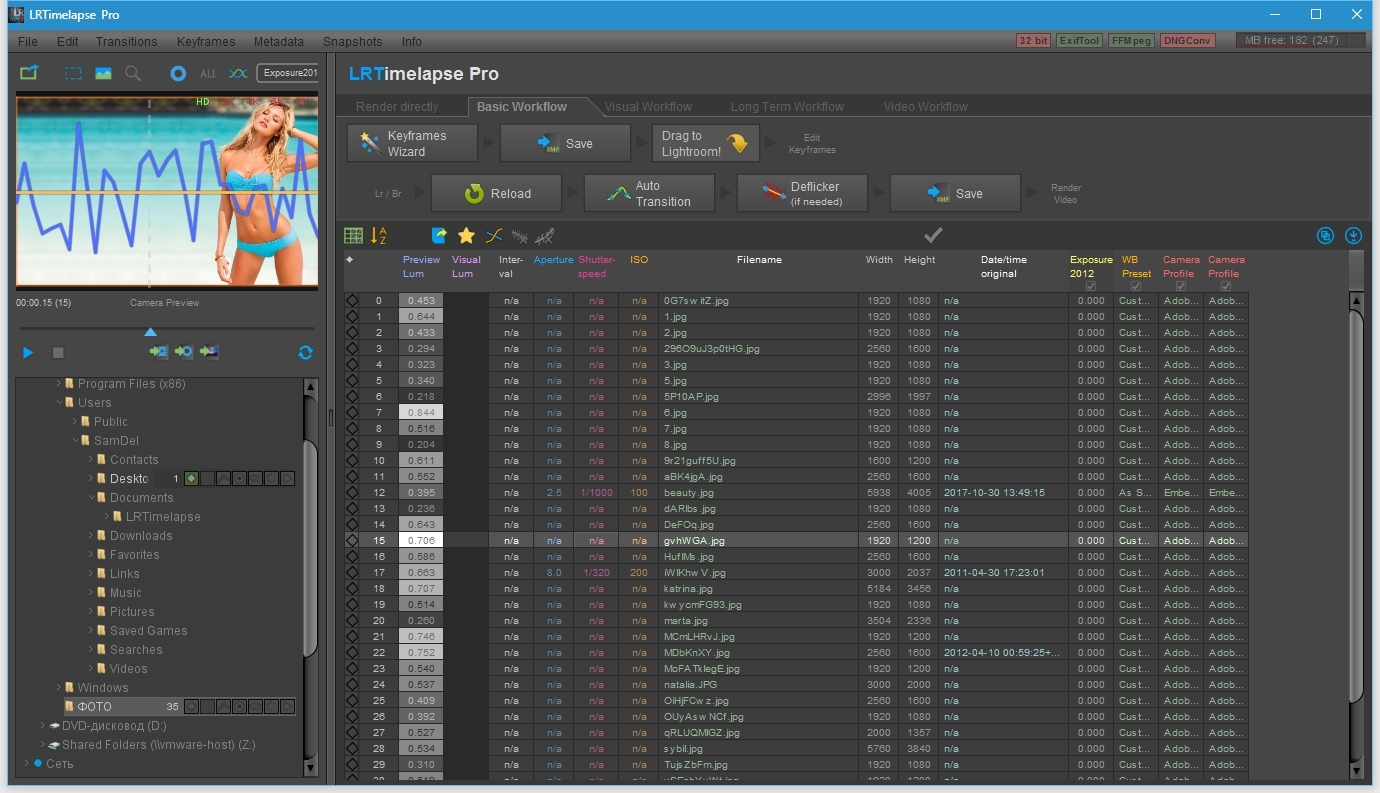Image resolution: width=1380 pixels, height=793 pixels.
Task: Toggle the WB Preset column checkbox
Action: pyautogui.click(x=1135, y=286)
